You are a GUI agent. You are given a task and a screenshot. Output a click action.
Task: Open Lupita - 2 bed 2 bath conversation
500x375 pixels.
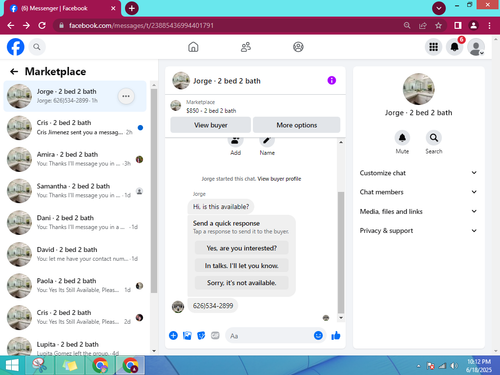click(75, 346)
